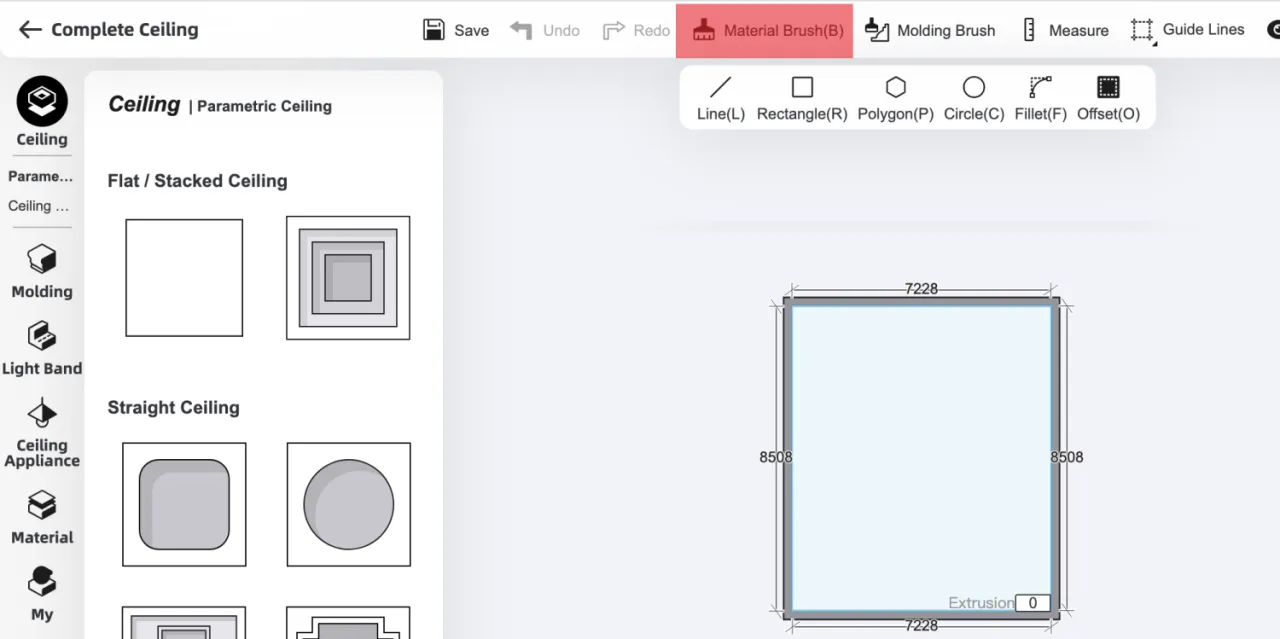
Task: Select the Rectangle drawing tool
Action: (801, 98)
